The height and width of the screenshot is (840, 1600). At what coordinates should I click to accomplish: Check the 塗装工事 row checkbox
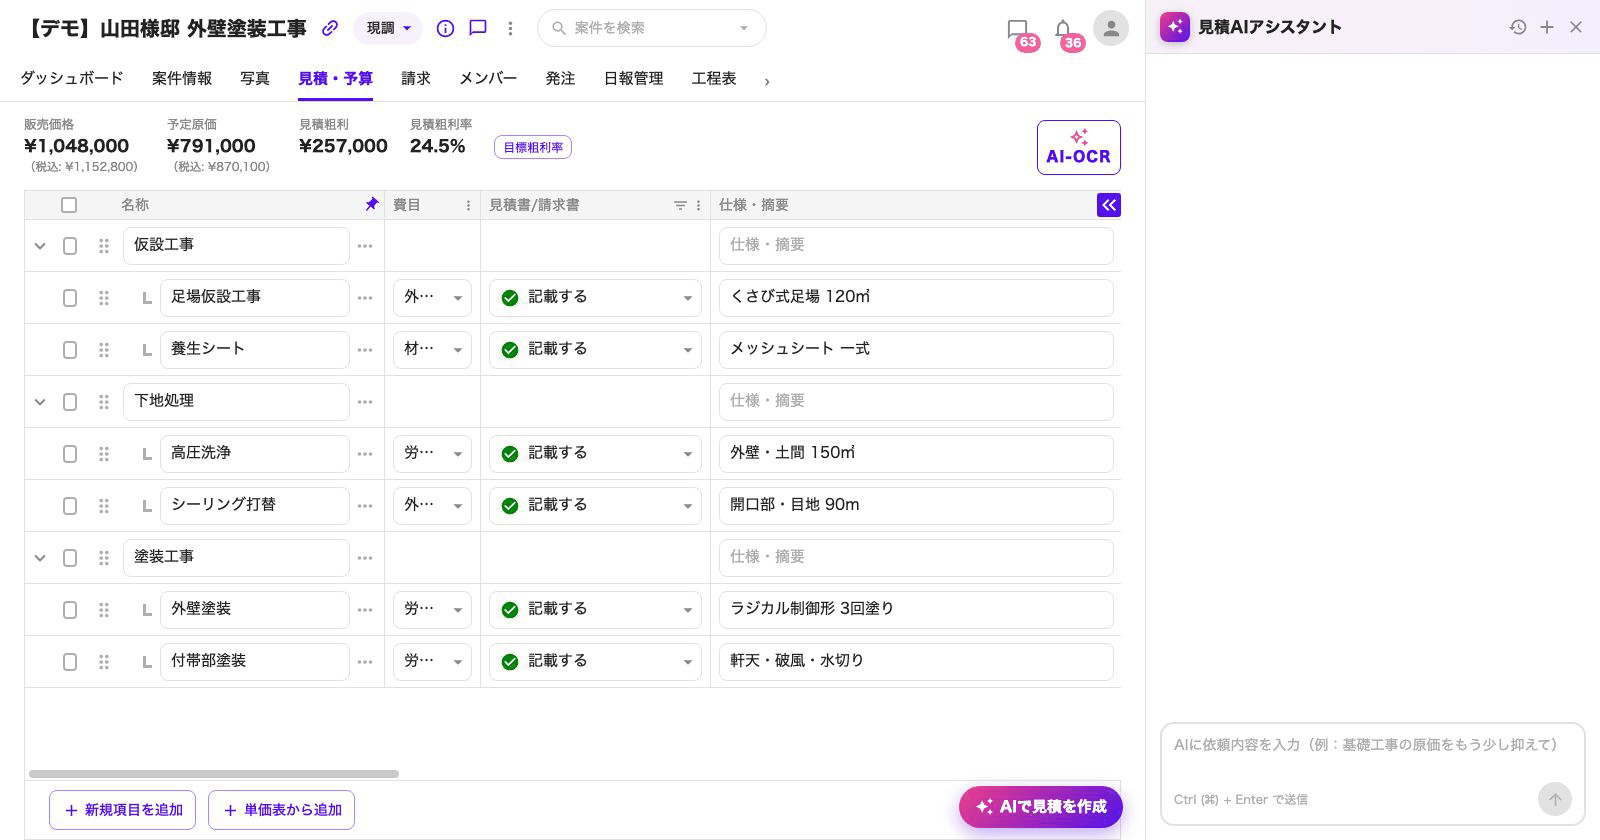click(x=70, y=558)
